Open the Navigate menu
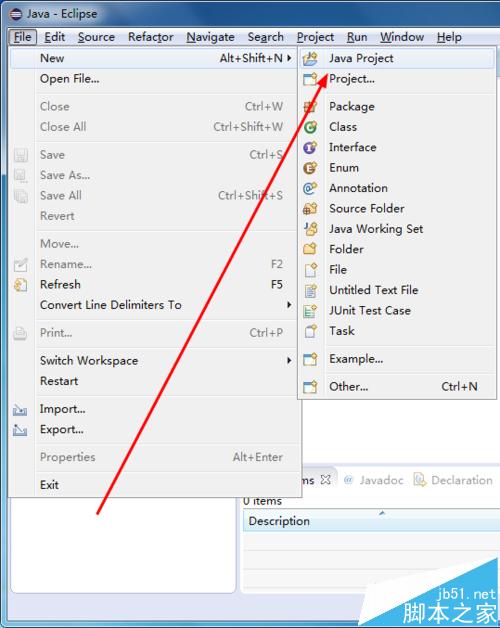 (210, 37)
